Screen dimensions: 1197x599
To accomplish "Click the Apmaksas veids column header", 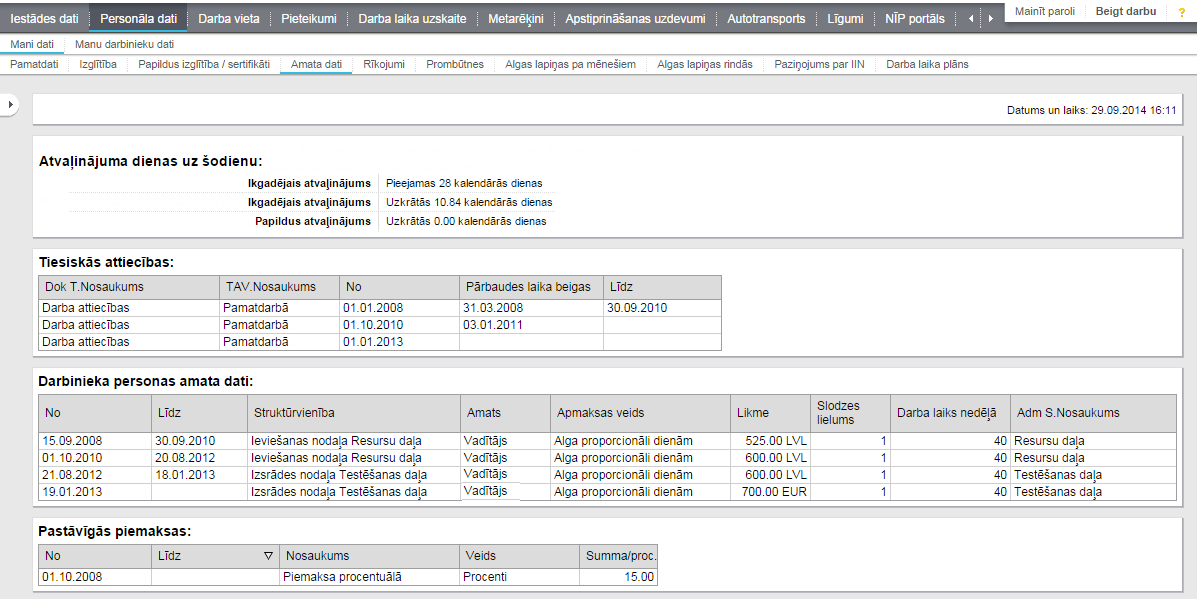I will pyautogui.click(x=640, y=413).
